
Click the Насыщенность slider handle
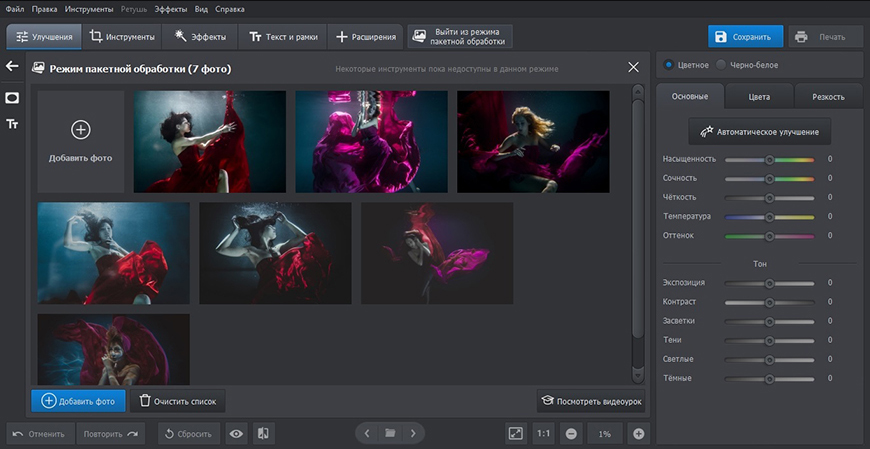click(x=769, y=159)
